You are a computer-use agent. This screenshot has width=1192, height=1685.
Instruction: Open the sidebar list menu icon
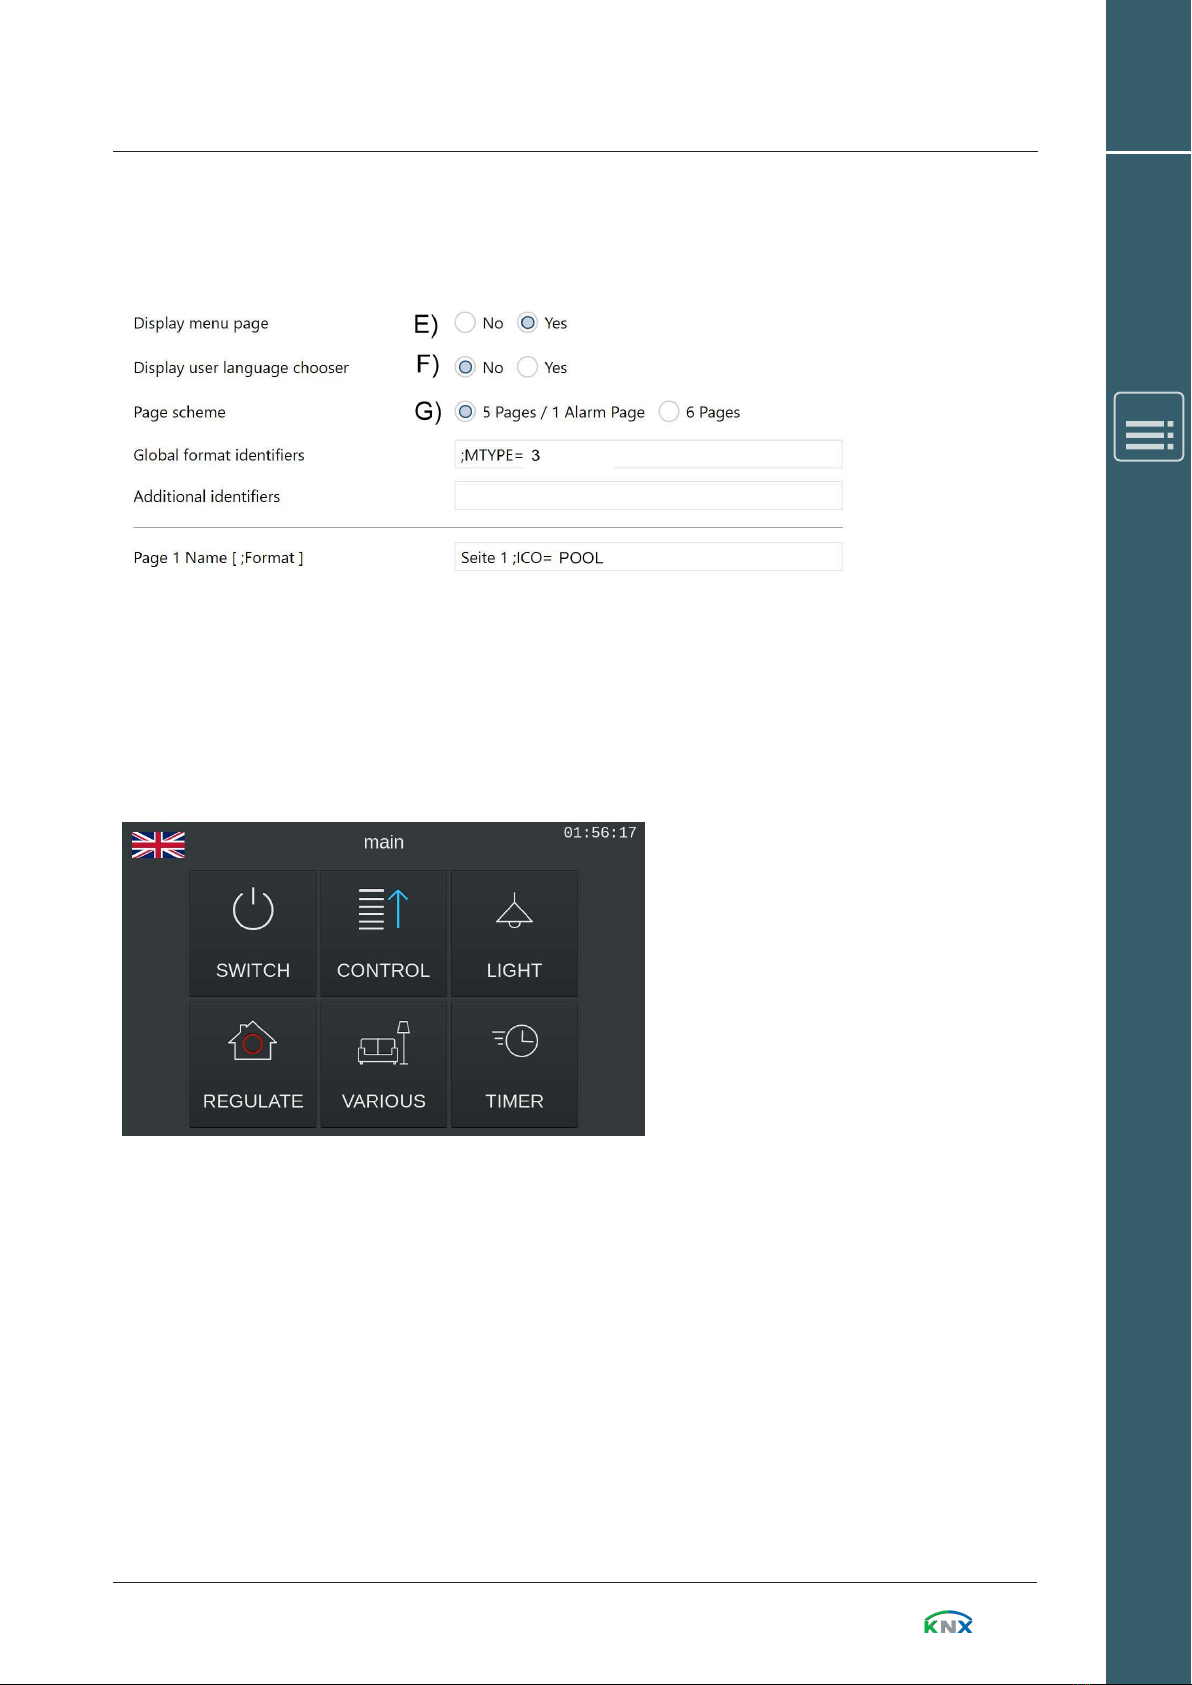click(x=1149, y=427)
